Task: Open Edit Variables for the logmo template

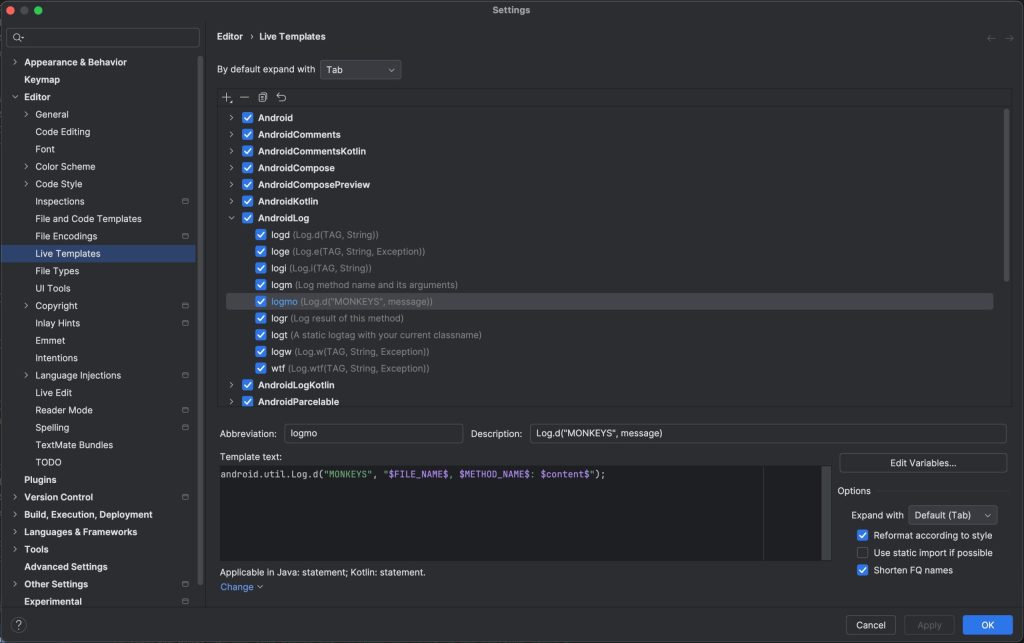Action: click(922, 462)
